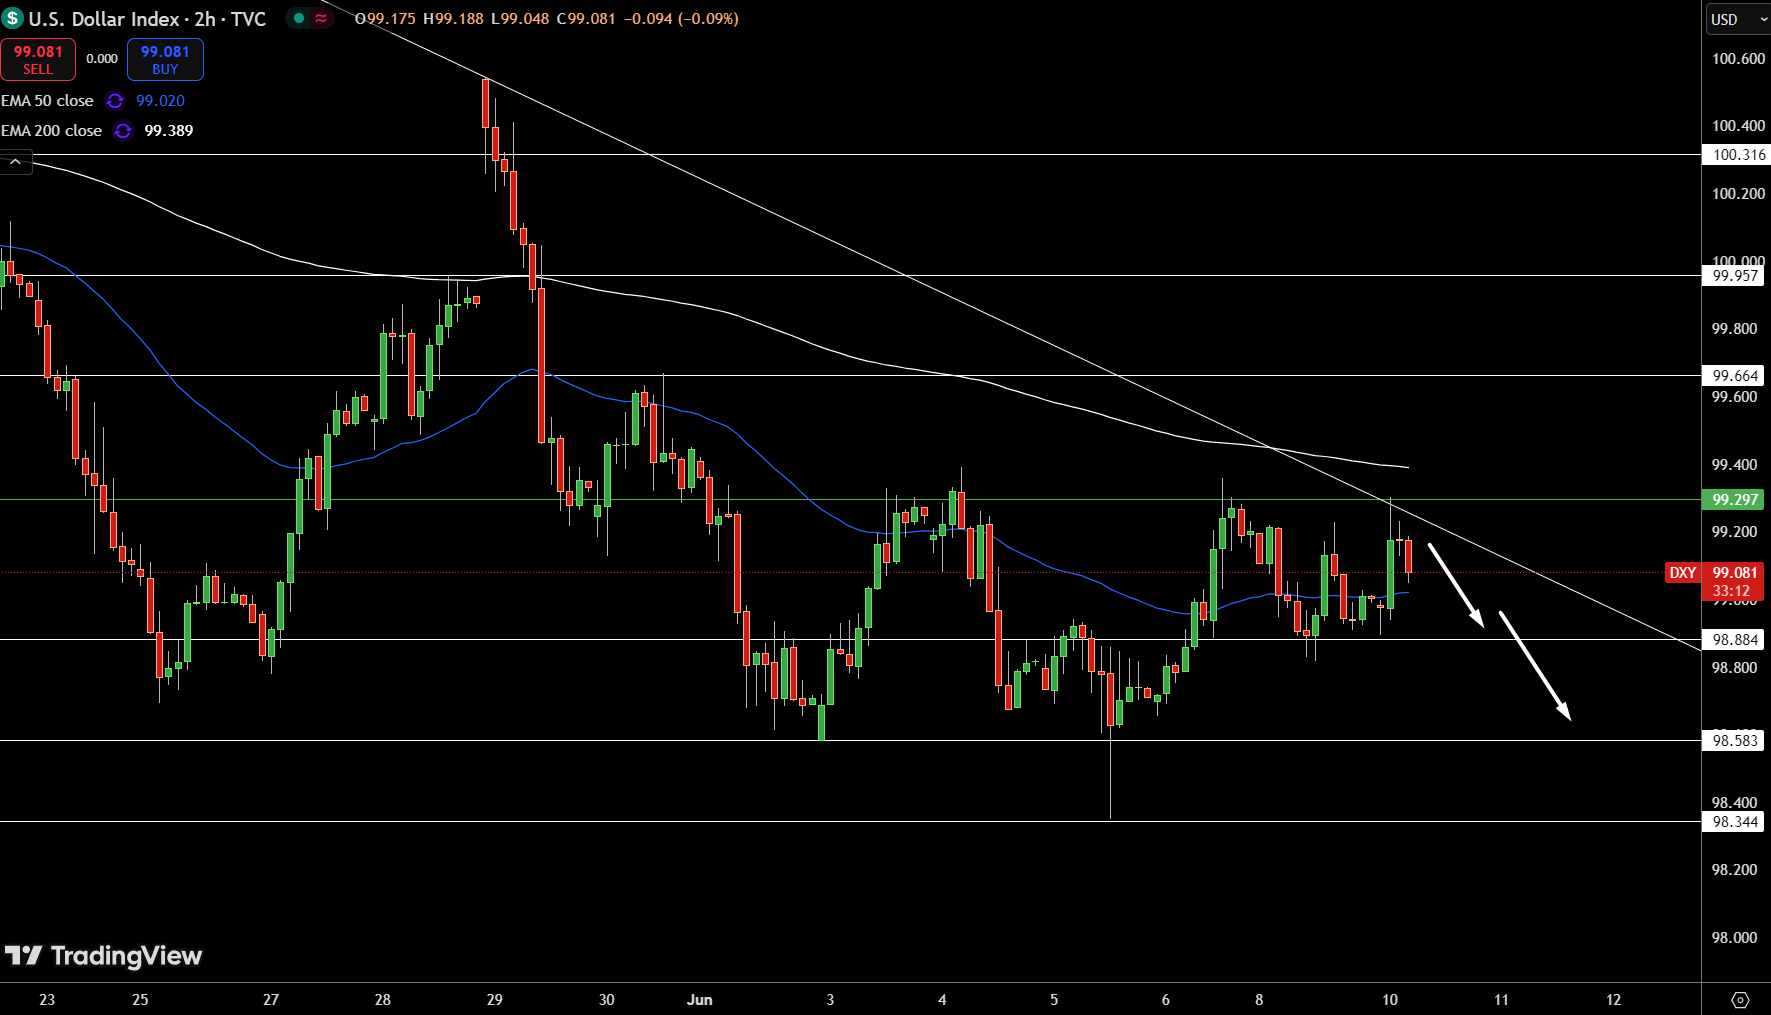Click the change value −0.094 (−0.09%)
This screenshot has height=1015, width=1771.
681,19
